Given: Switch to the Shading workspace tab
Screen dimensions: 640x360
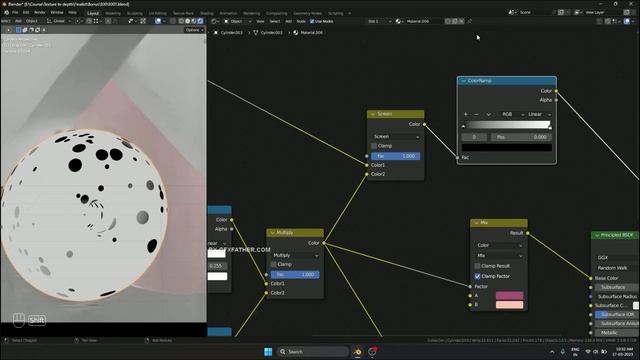Looking at the screenshot, I should [207, 13].
